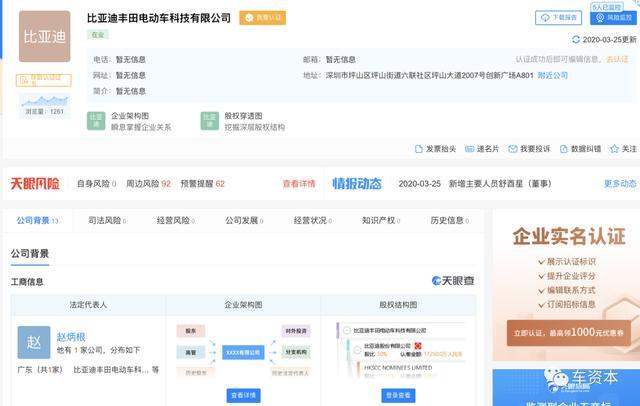The image size is (640, 406).
Task: Click 企业实名认证 ad heading
Action: (x=569, y=236)
